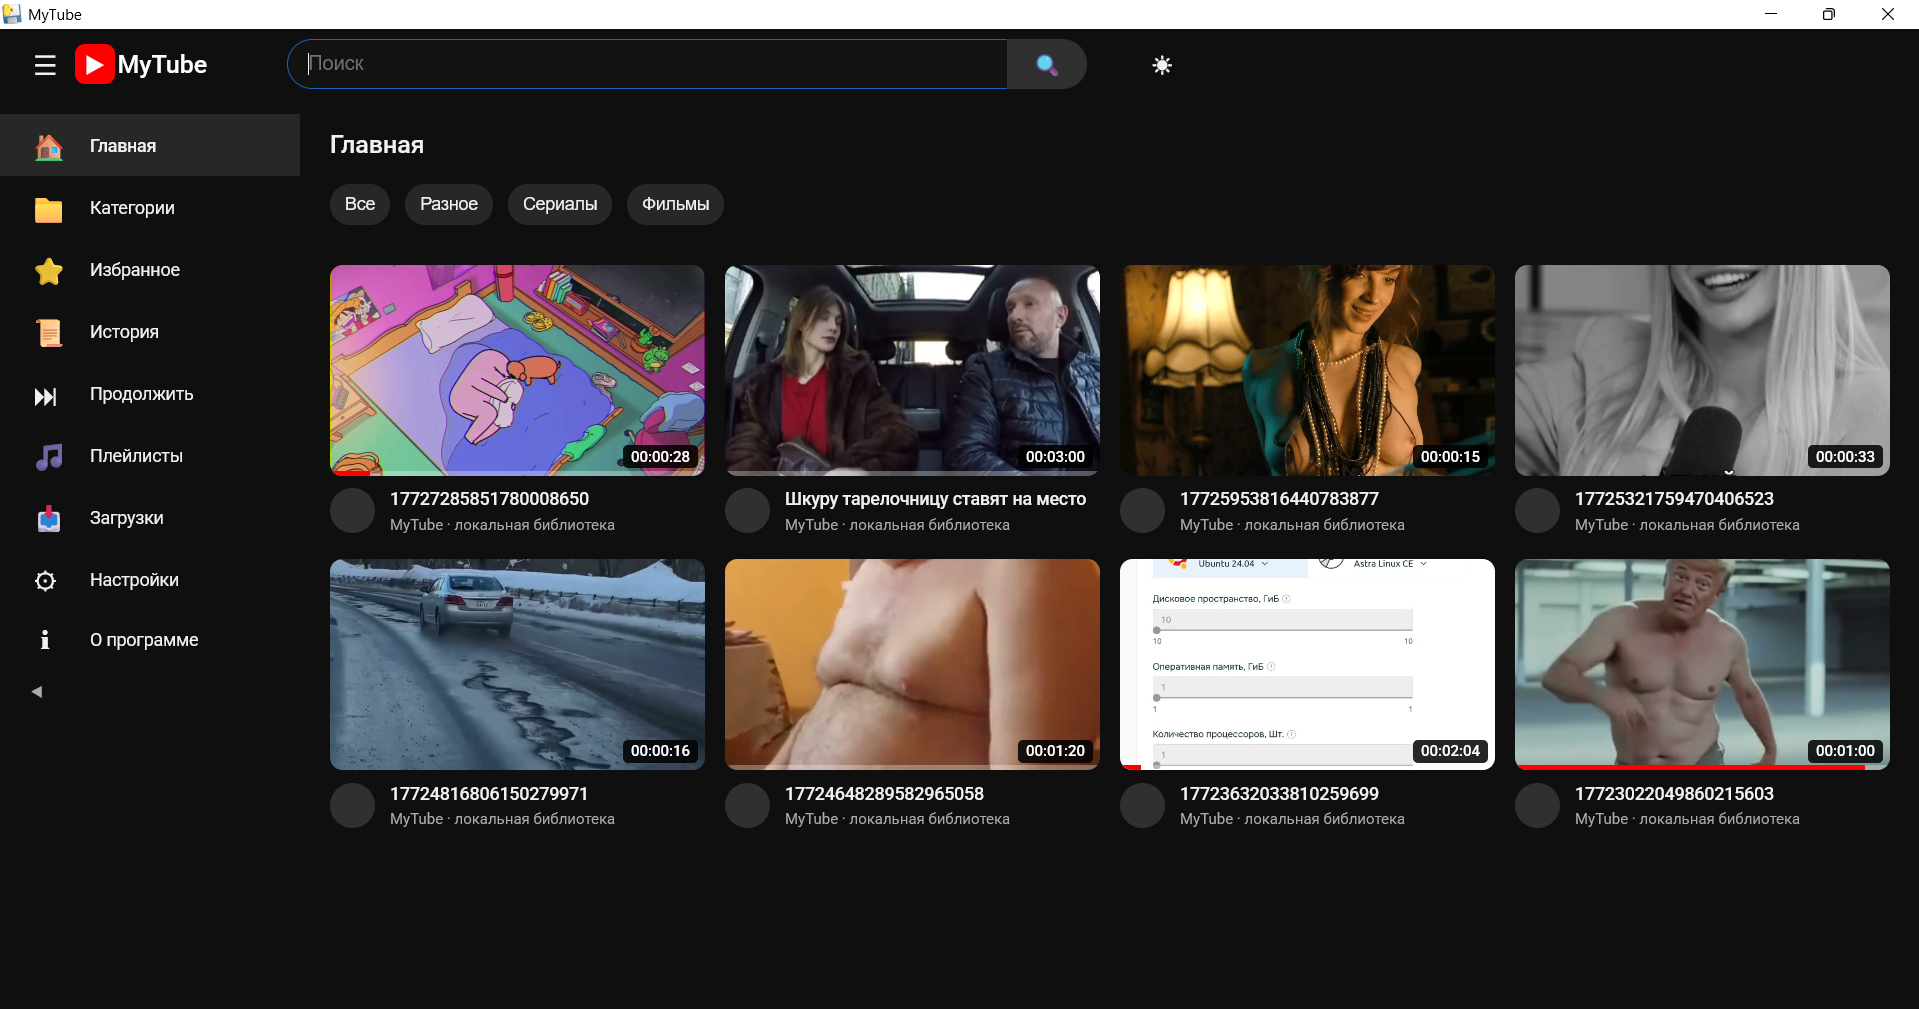Filter videos by Сериалы
Screen dimensions: 1919x1009
tap(559, 204)
